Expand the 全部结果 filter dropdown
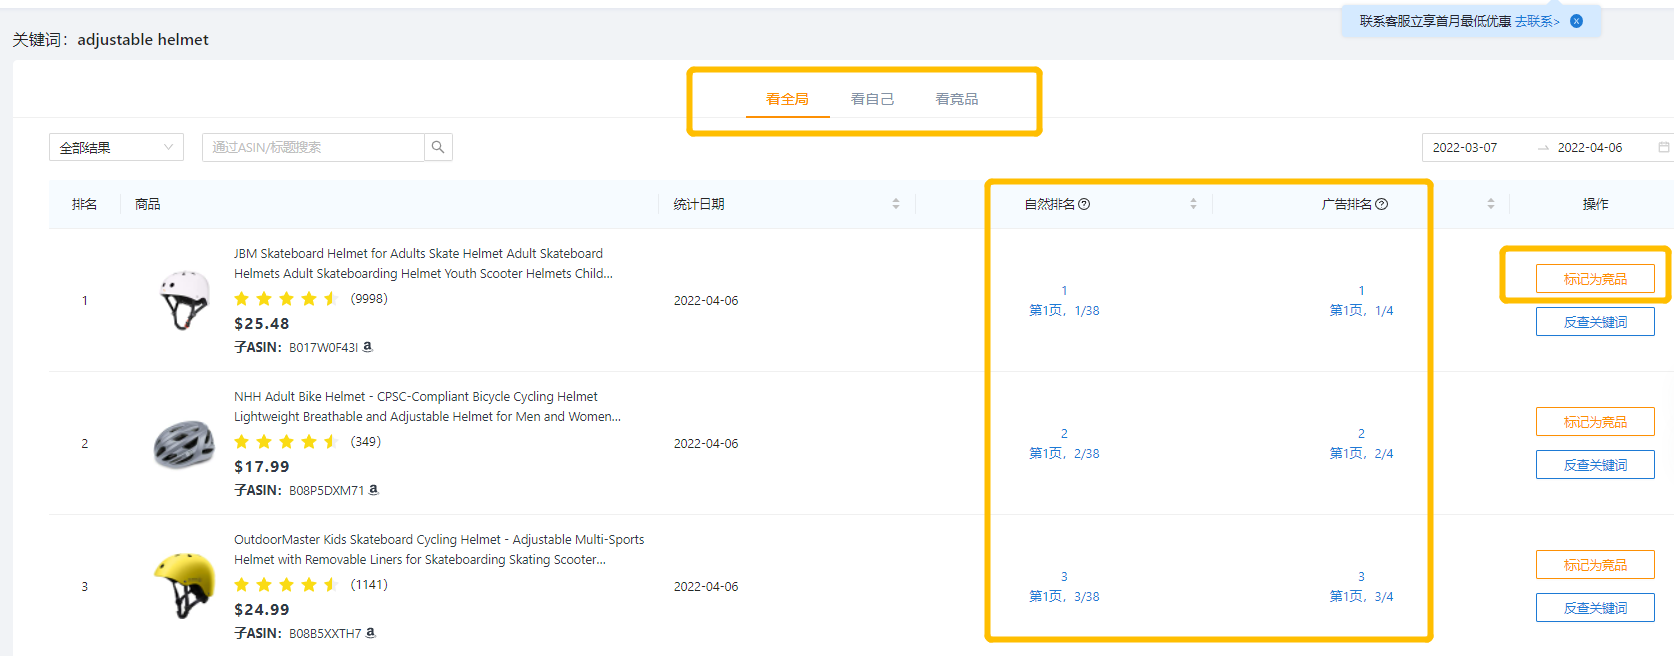The height and width of the screenshot is (656, 1674). pyautogui.click(x=116, y=147)
